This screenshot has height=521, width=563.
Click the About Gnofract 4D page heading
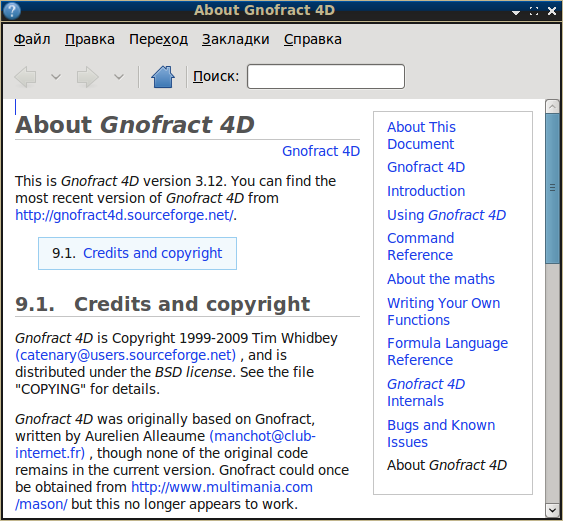[135, 125]
